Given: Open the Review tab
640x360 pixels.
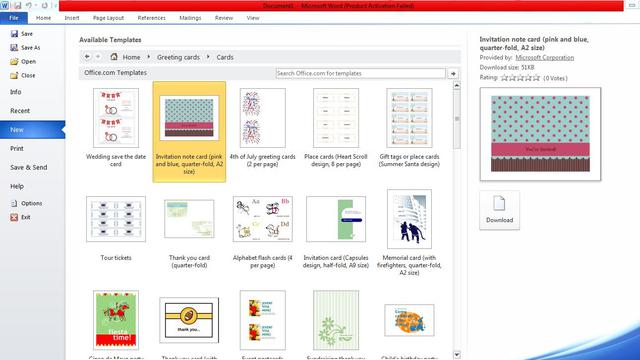Looking at the screenshot, I should pyautogui.click(x=224, y=18).
